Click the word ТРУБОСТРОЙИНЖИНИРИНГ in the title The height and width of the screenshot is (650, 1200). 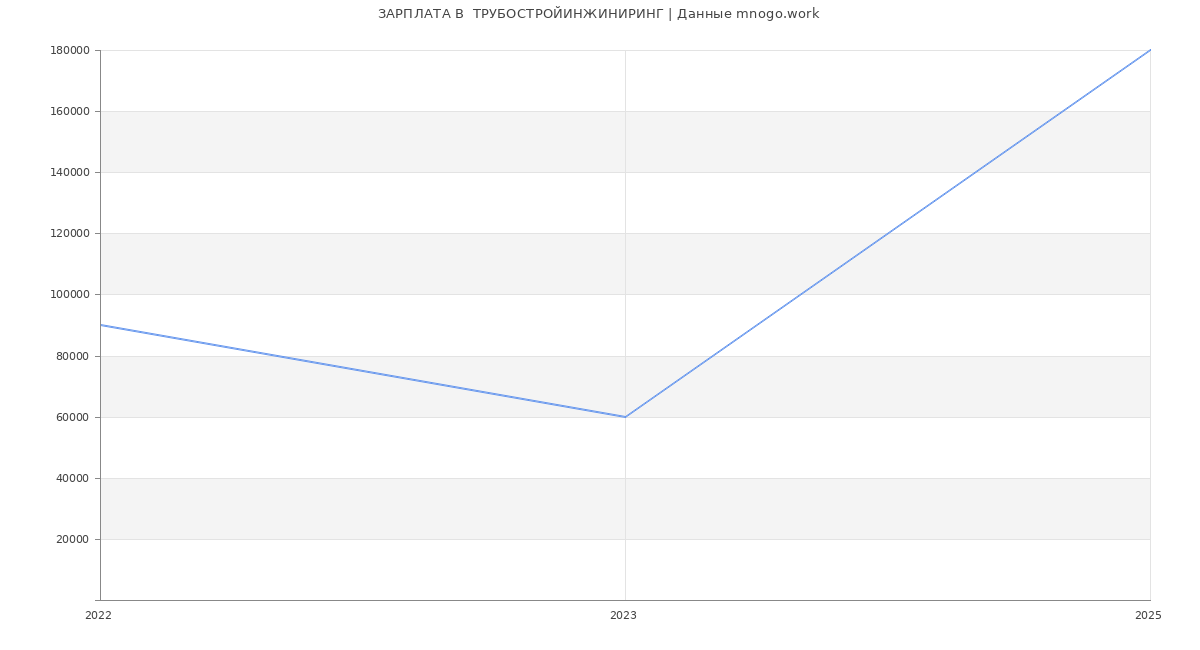coord(568,14)
